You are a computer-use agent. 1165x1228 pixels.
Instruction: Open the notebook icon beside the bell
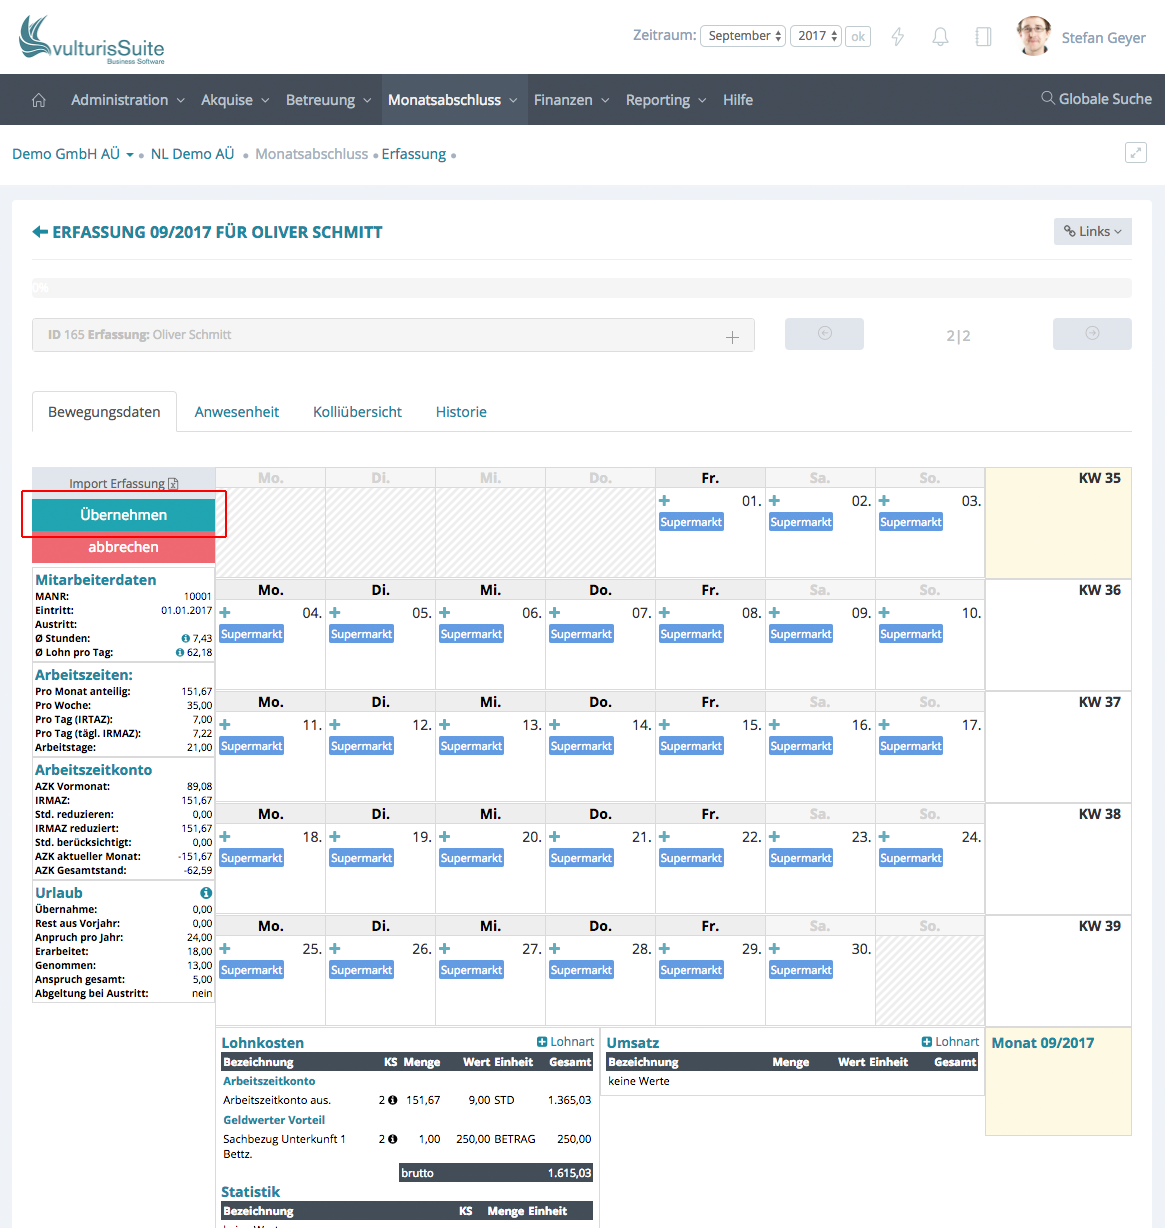coord(983,37)
